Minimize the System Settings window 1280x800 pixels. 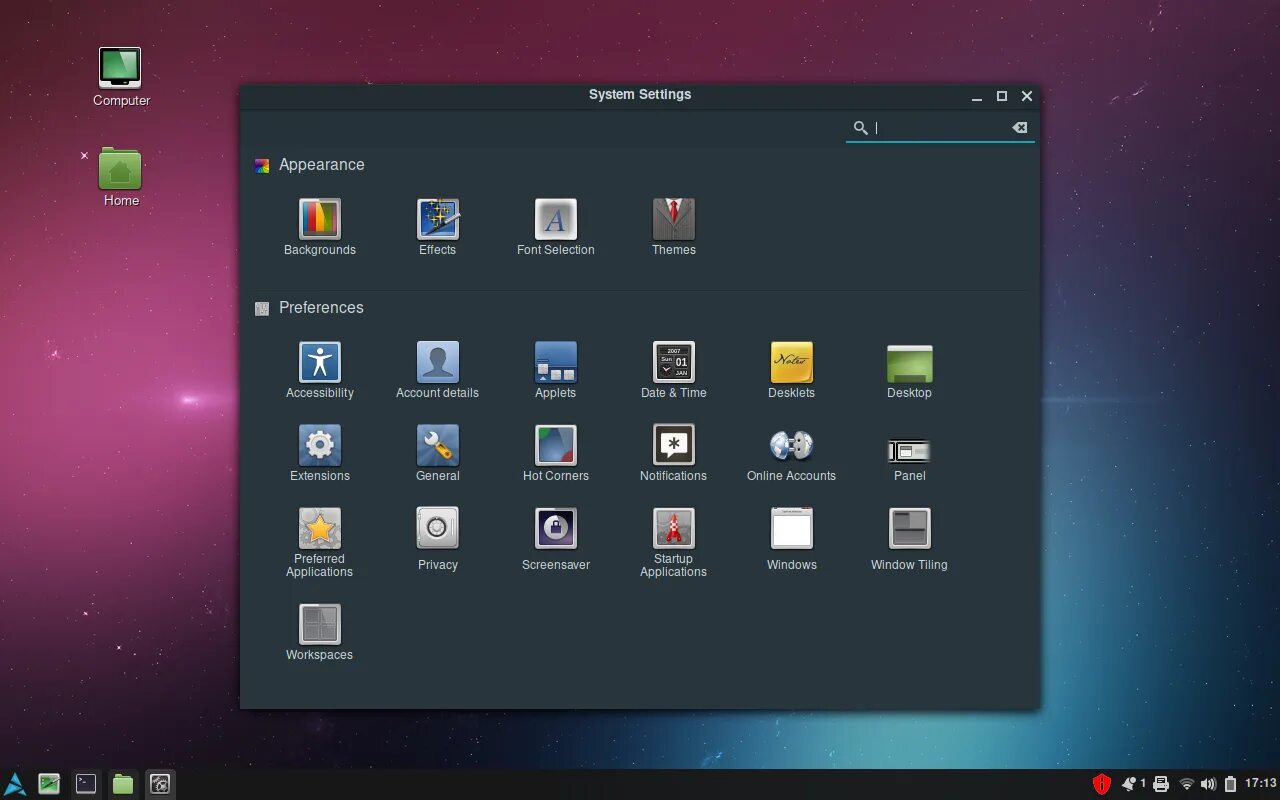977,97
